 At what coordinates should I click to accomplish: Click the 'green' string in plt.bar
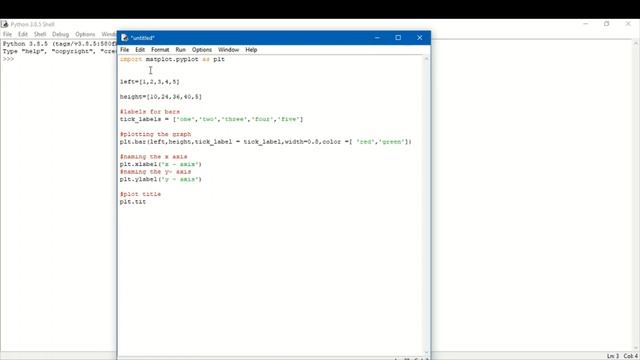pos(391,142)
